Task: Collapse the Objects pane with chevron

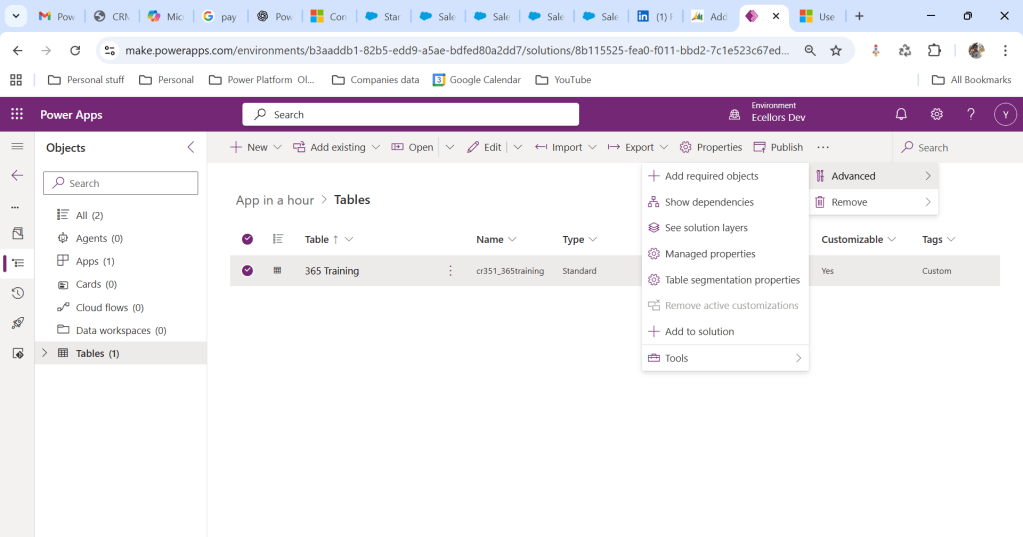Action: [x=191, y=147]
